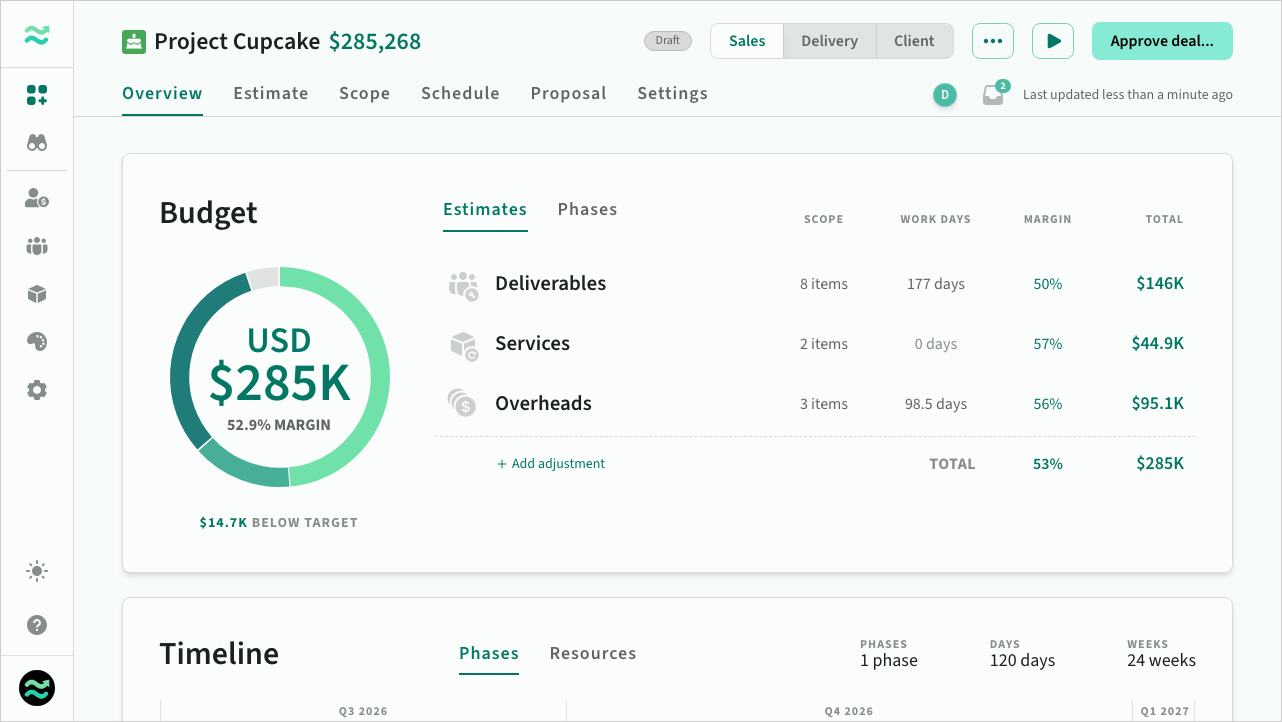Open the three-dots more options button
This screenshot has width=1282, height=722.
click(x=993, y=41)
